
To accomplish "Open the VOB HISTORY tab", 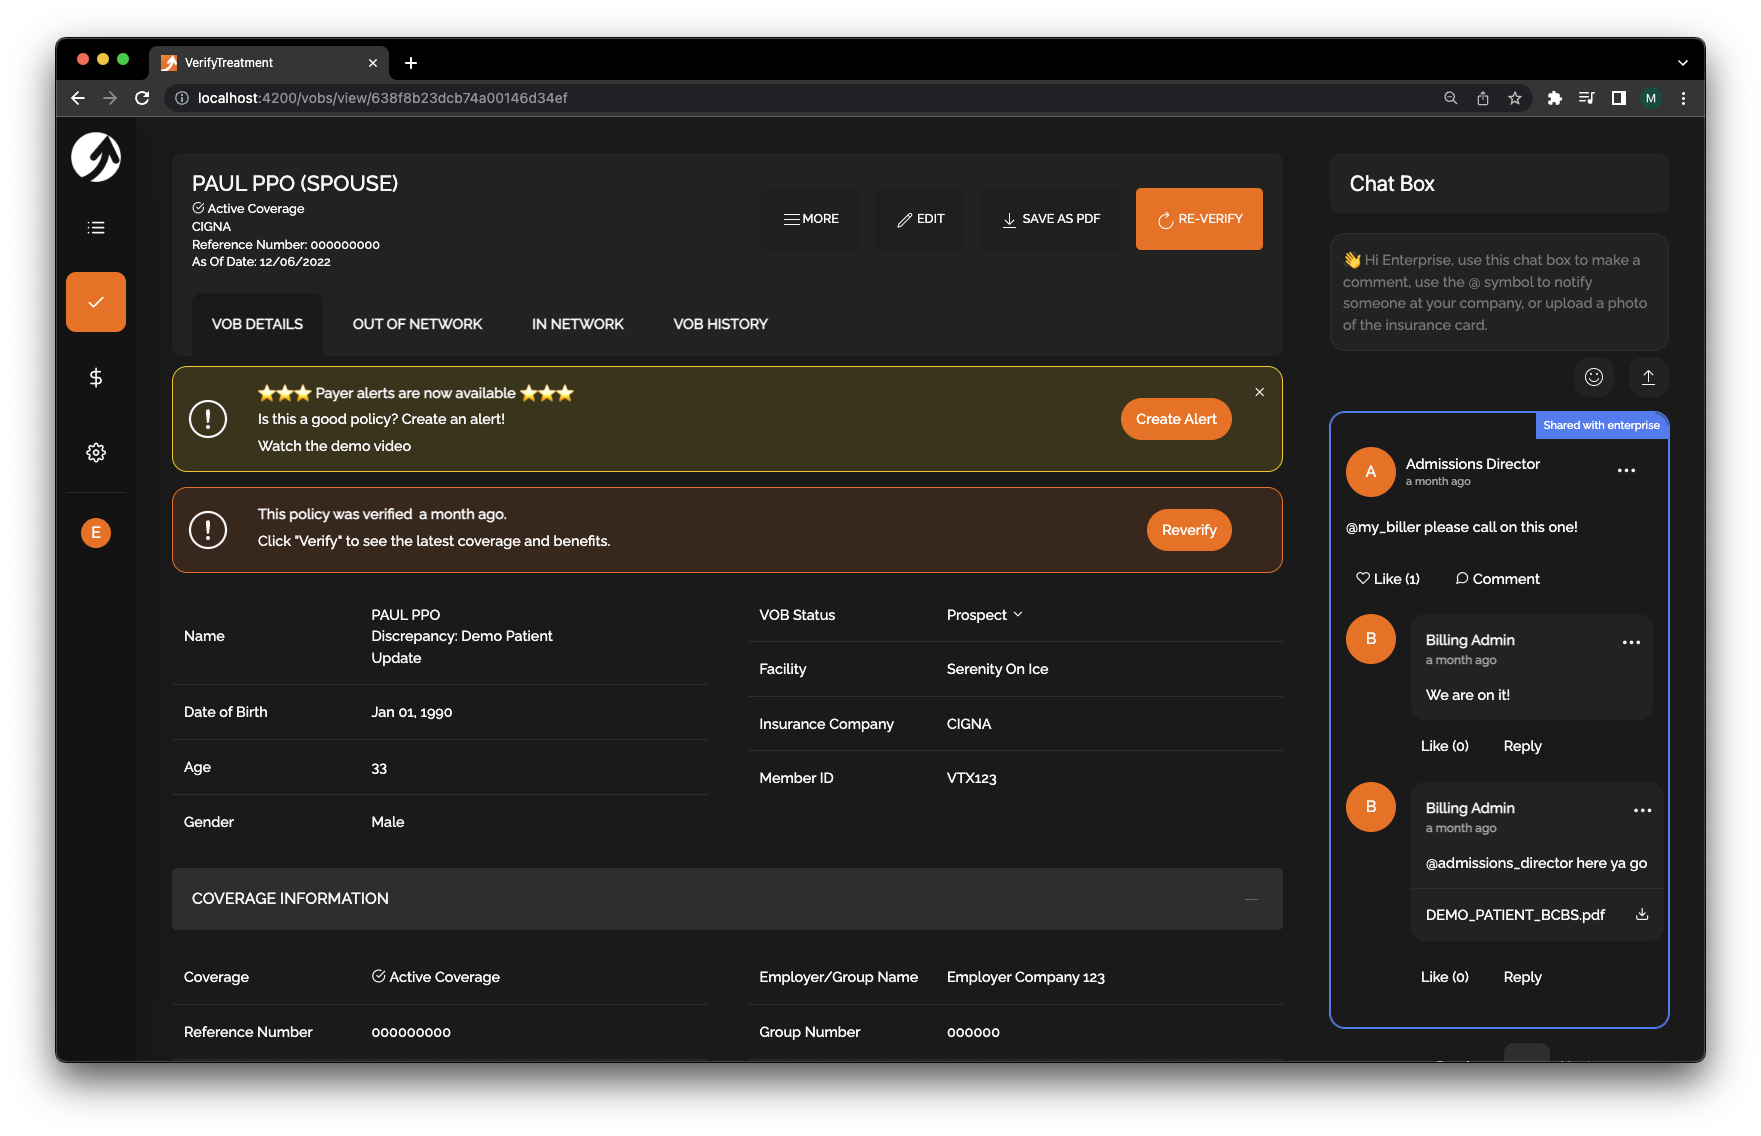I will [720, 323].
